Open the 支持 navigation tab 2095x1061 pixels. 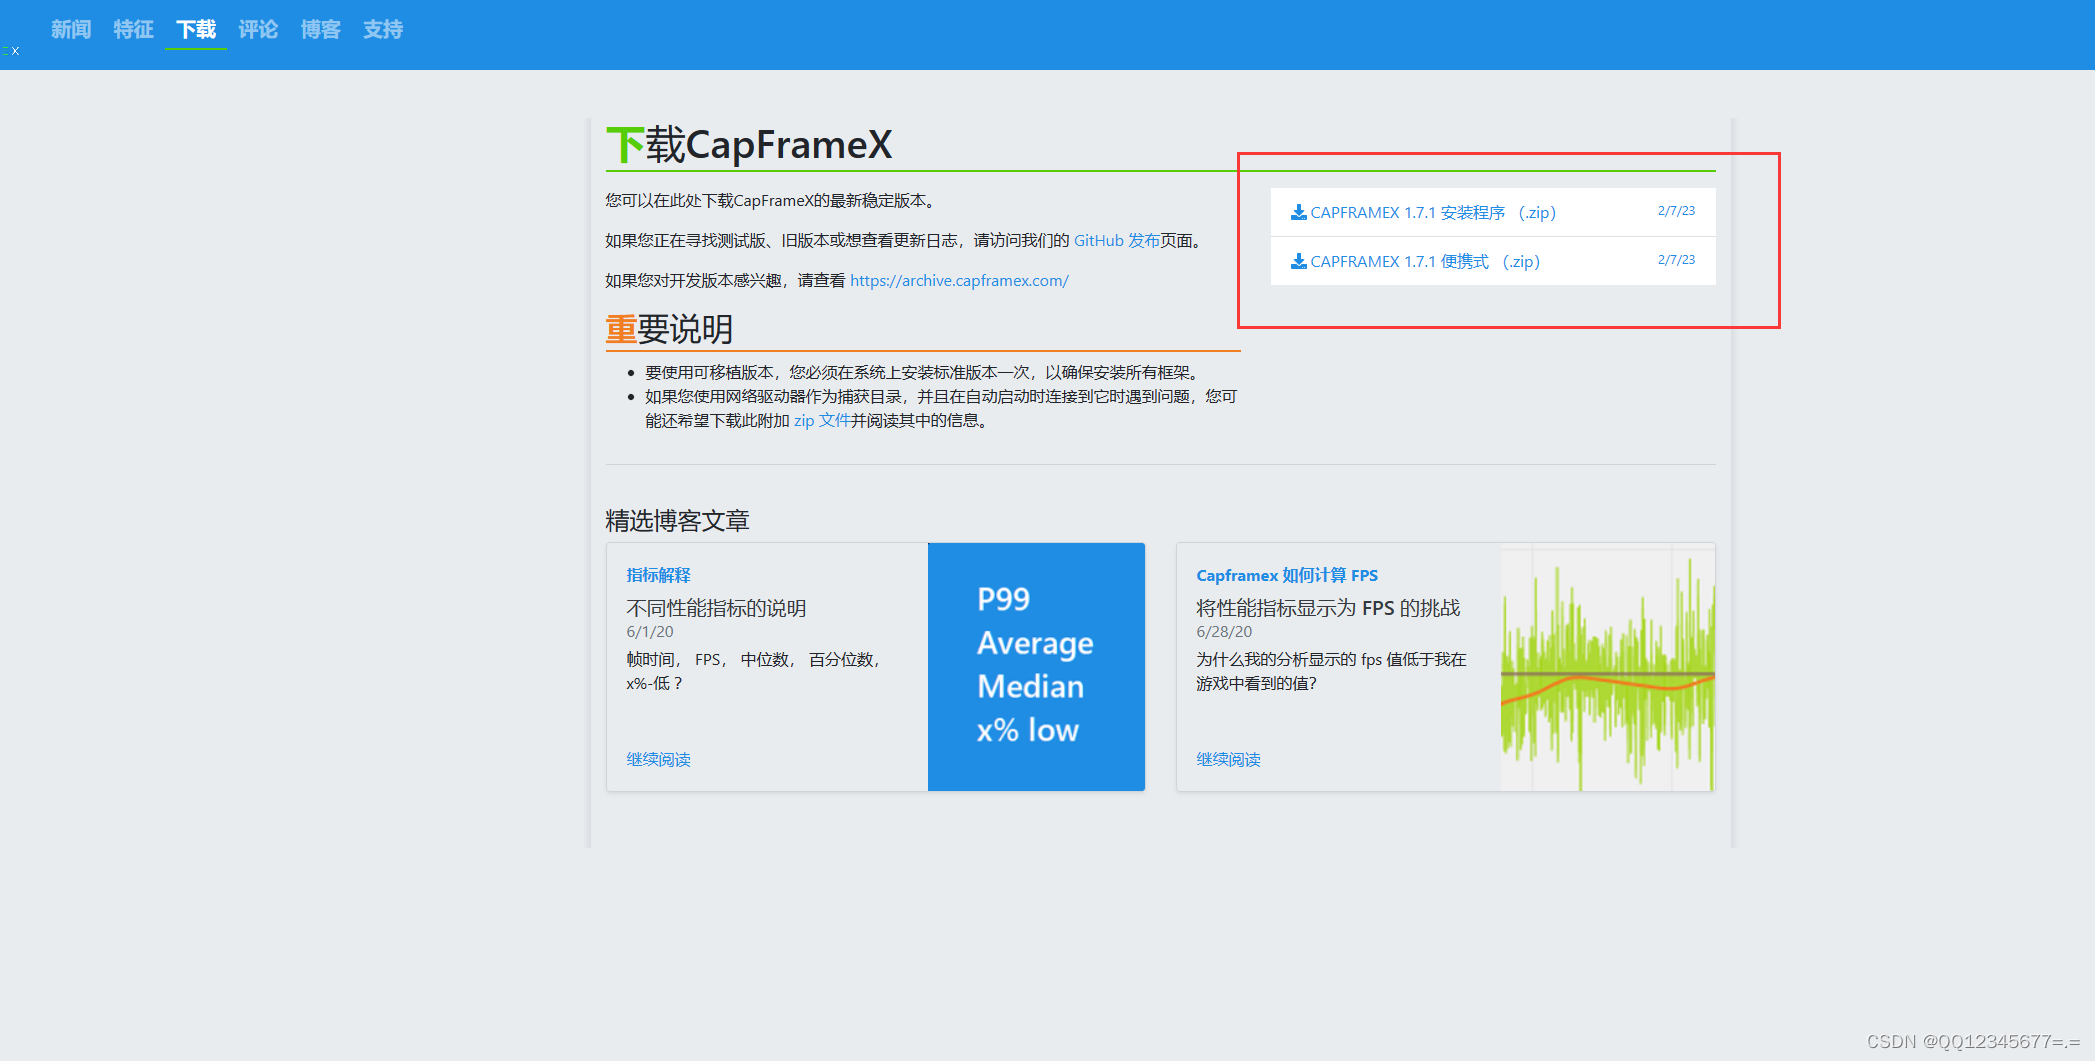[x=383, y=30]
